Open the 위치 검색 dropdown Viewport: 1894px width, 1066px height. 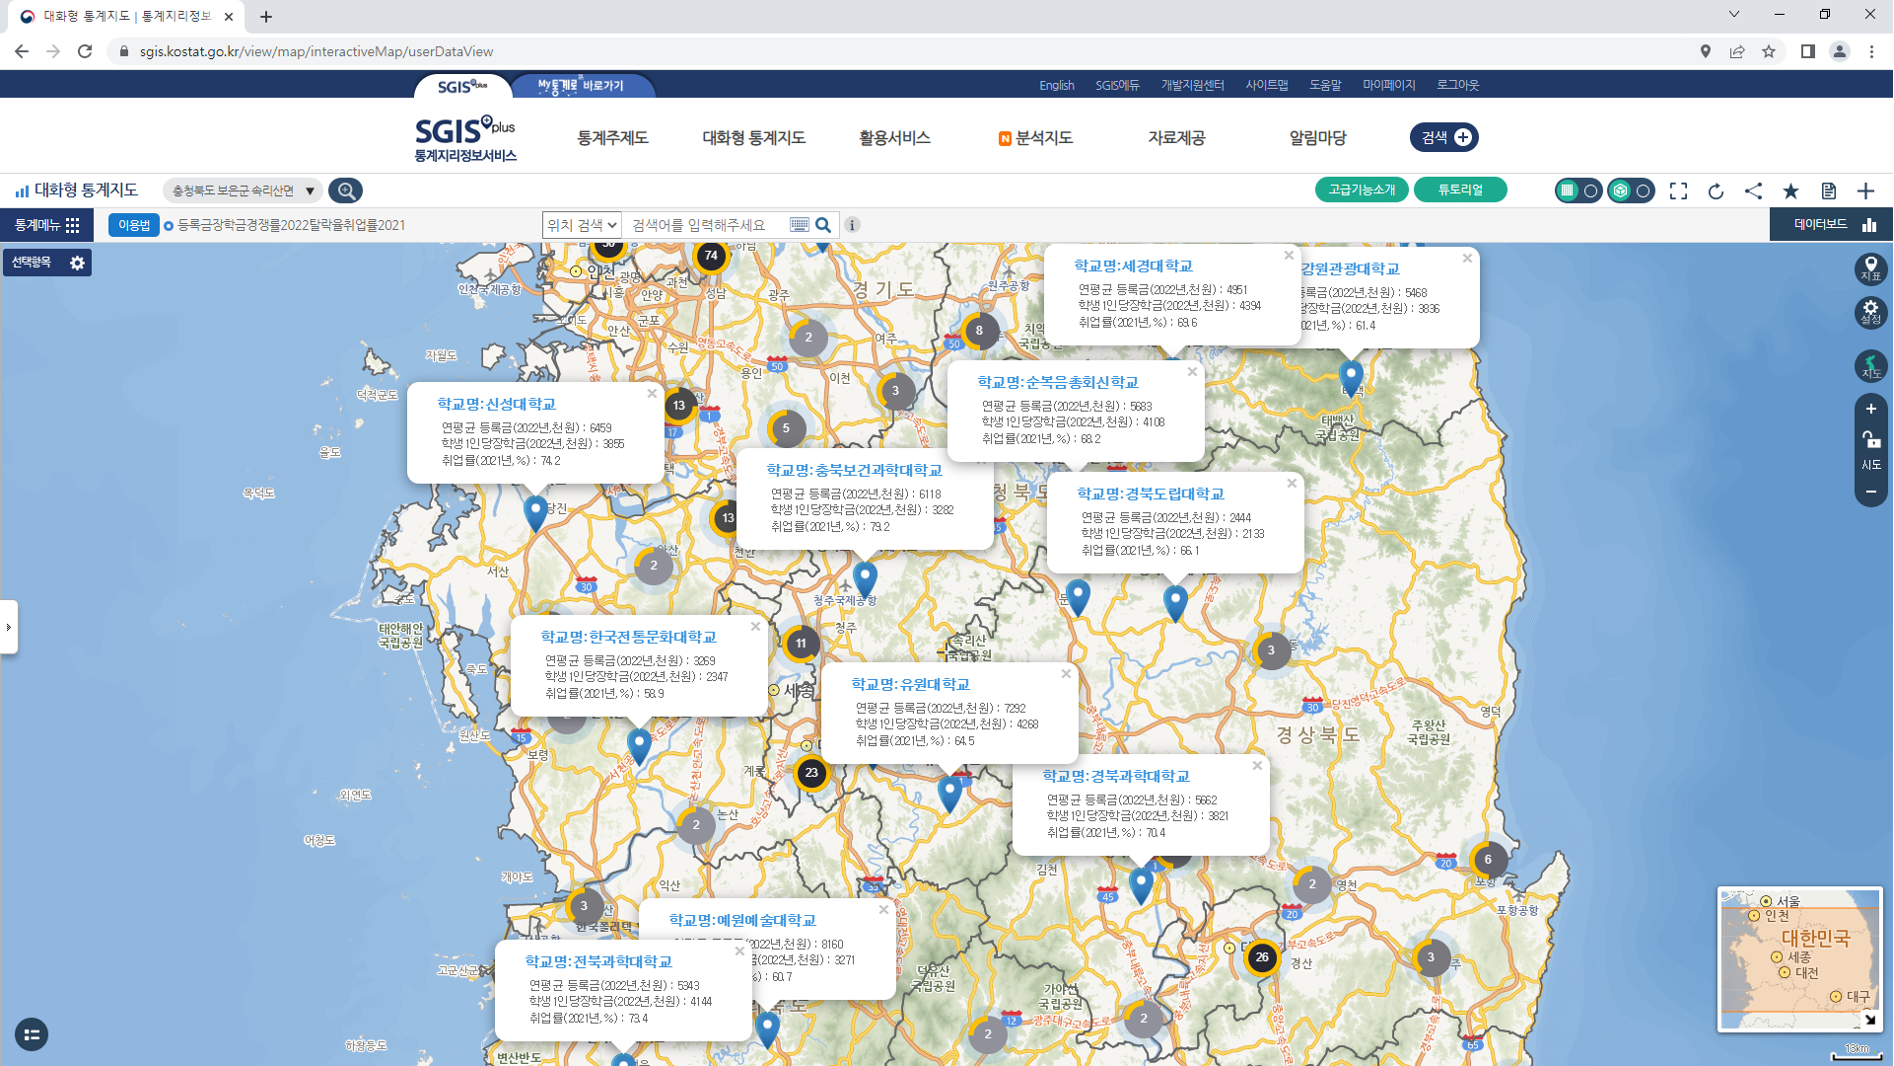(582, 225)
